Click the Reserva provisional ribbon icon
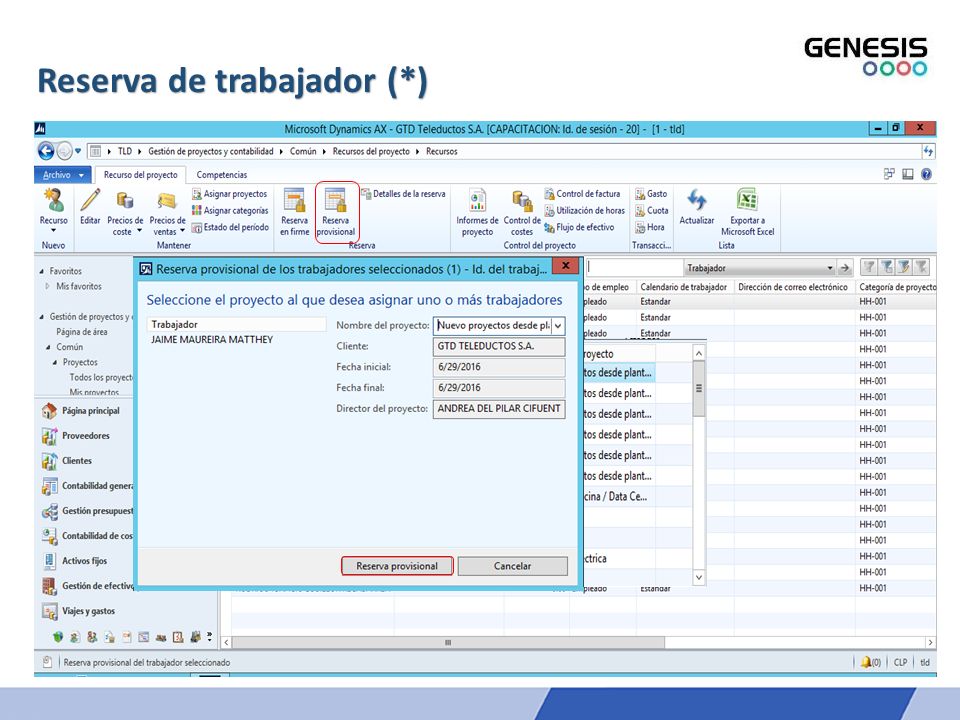 point(336,212)
